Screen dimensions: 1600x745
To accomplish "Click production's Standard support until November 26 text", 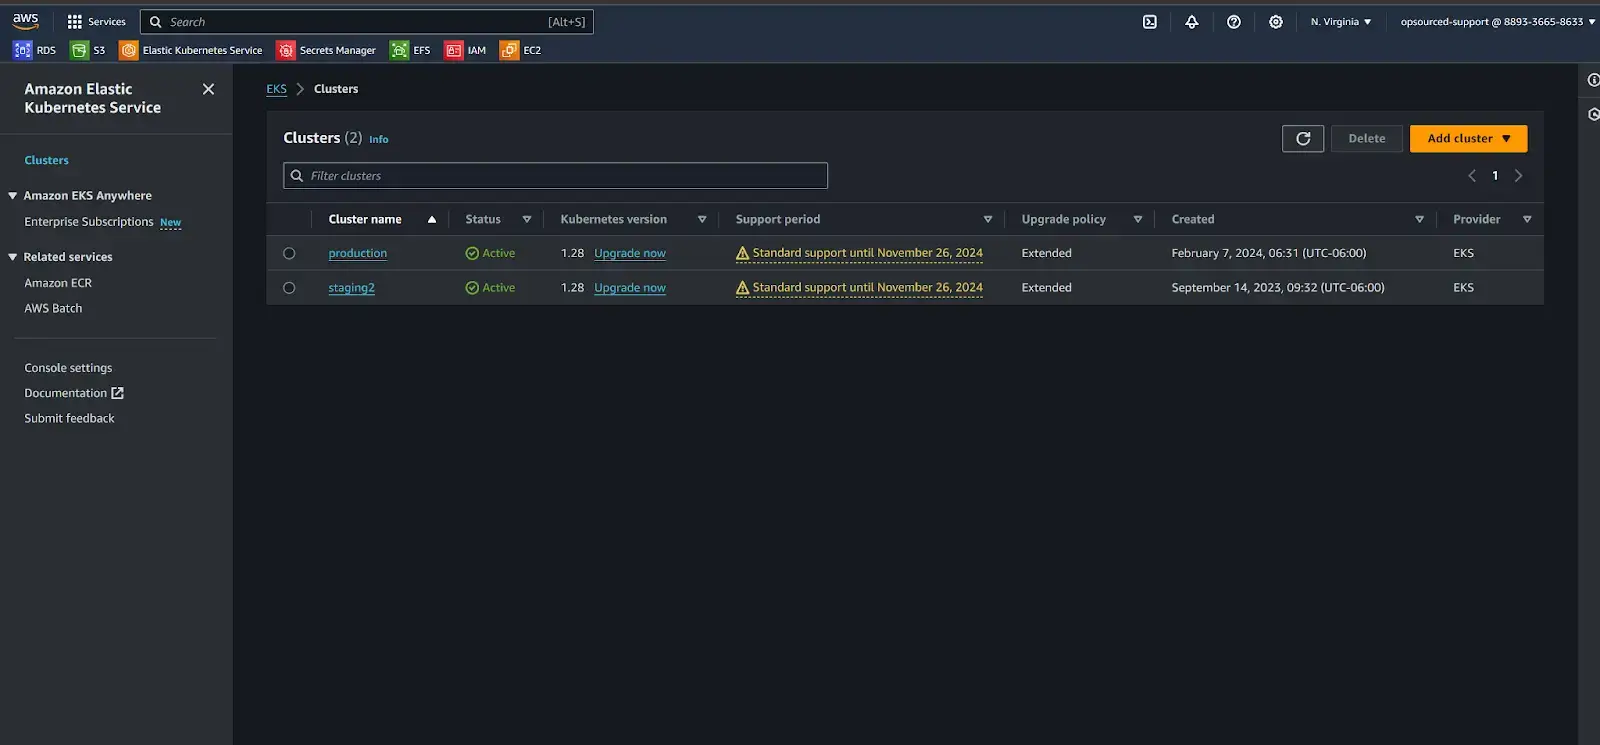I will 867,253.
